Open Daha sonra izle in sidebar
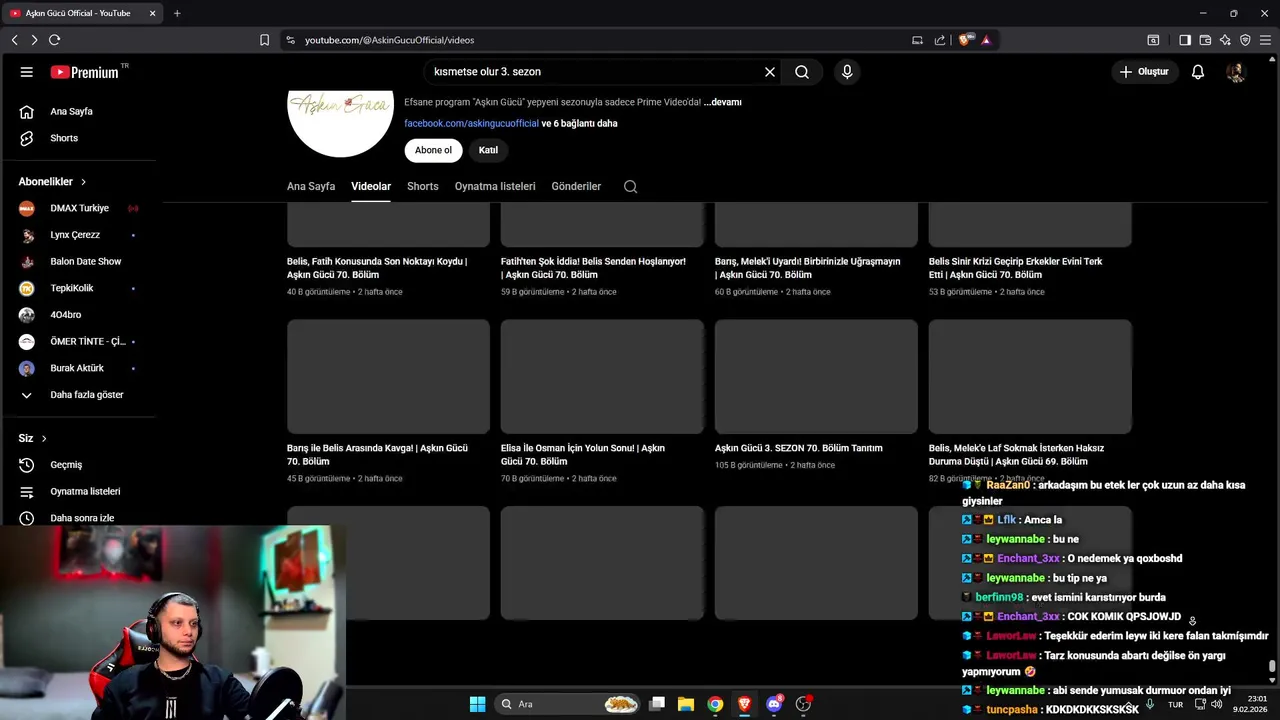Screen dimensions: 1280x720 [80, 518]
